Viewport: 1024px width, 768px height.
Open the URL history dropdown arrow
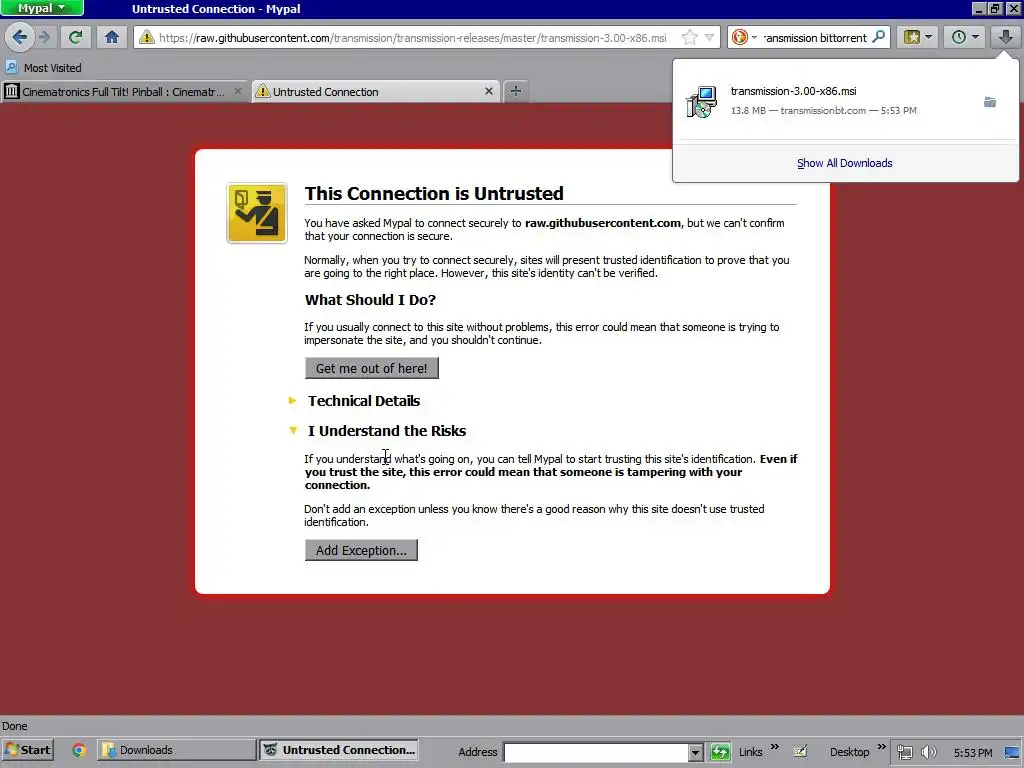coord(709,37)
